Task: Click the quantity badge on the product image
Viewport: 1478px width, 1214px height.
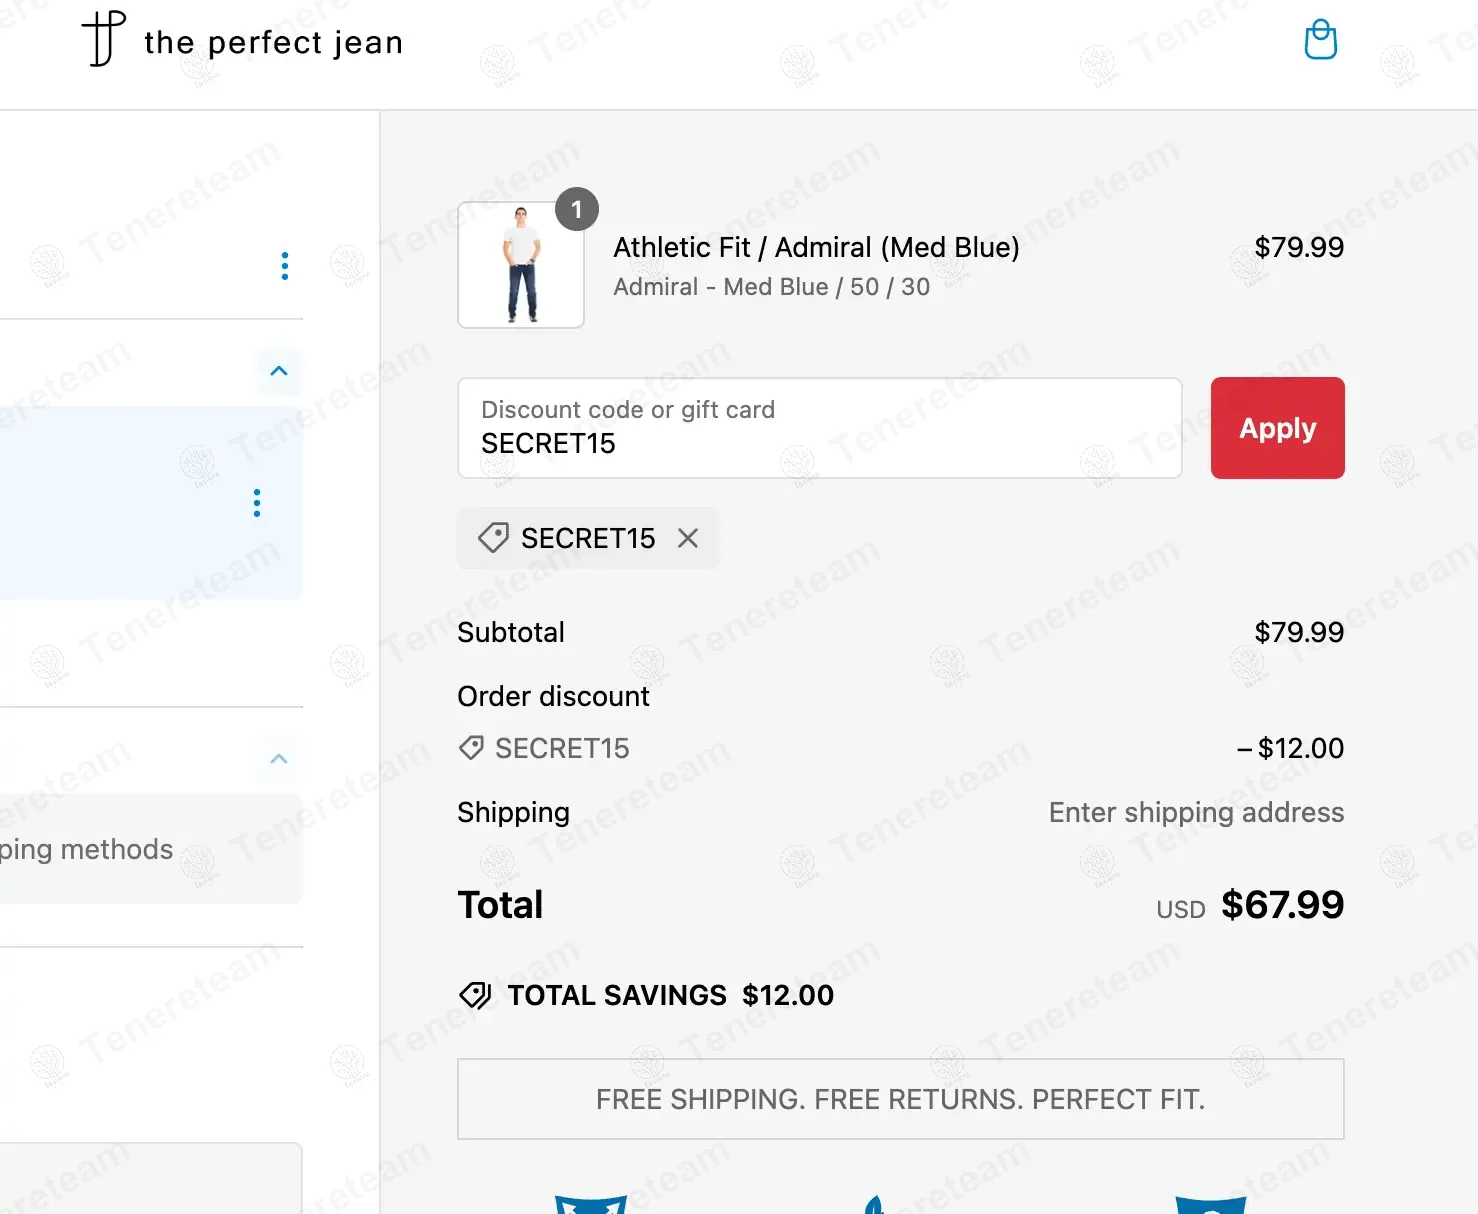Action: click(577, 209)
